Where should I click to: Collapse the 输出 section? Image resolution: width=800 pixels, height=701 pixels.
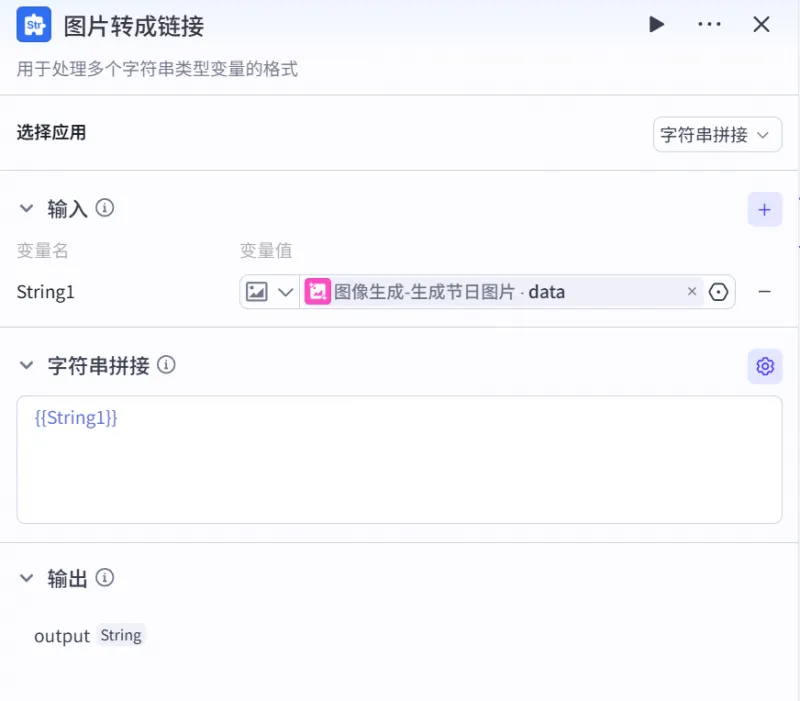26,578
